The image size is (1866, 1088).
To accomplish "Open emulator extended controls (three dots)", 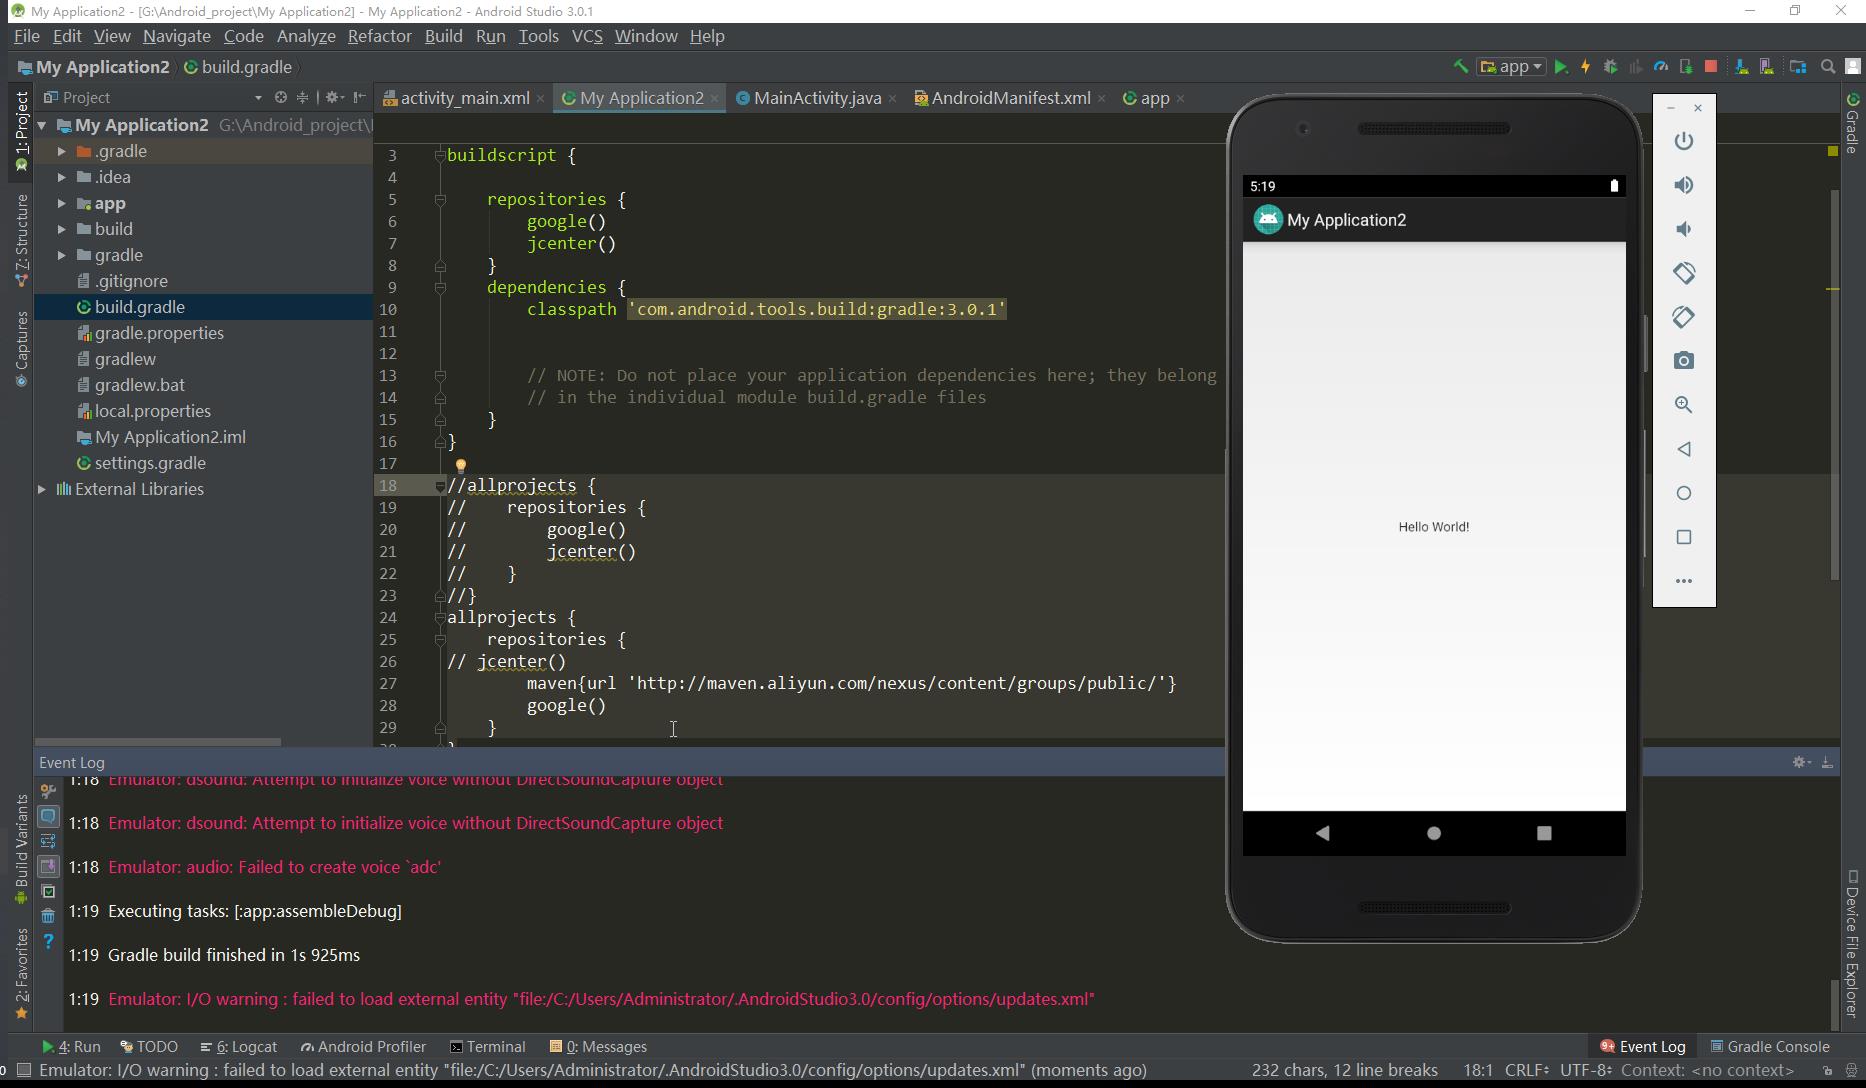I will click(x=1684, y=581).
